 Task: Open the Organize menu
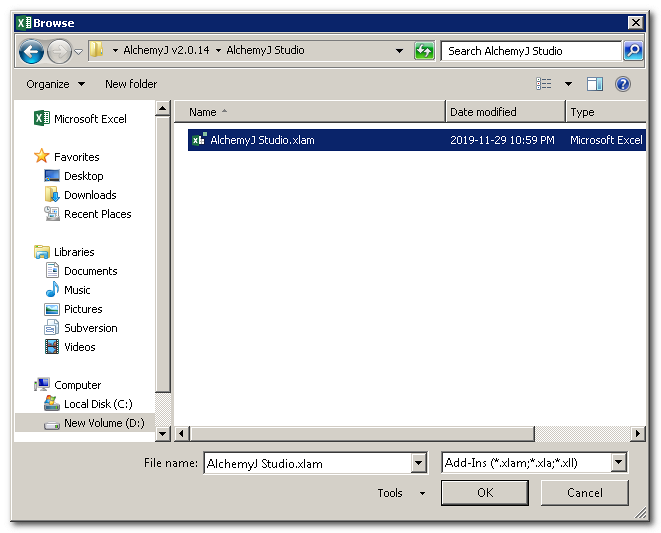[55, 84]
